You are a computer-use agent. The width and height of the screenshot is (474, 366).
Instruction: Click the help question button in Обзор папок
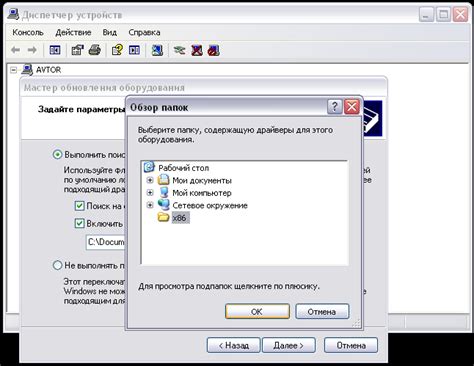click(x=335, y=107)
